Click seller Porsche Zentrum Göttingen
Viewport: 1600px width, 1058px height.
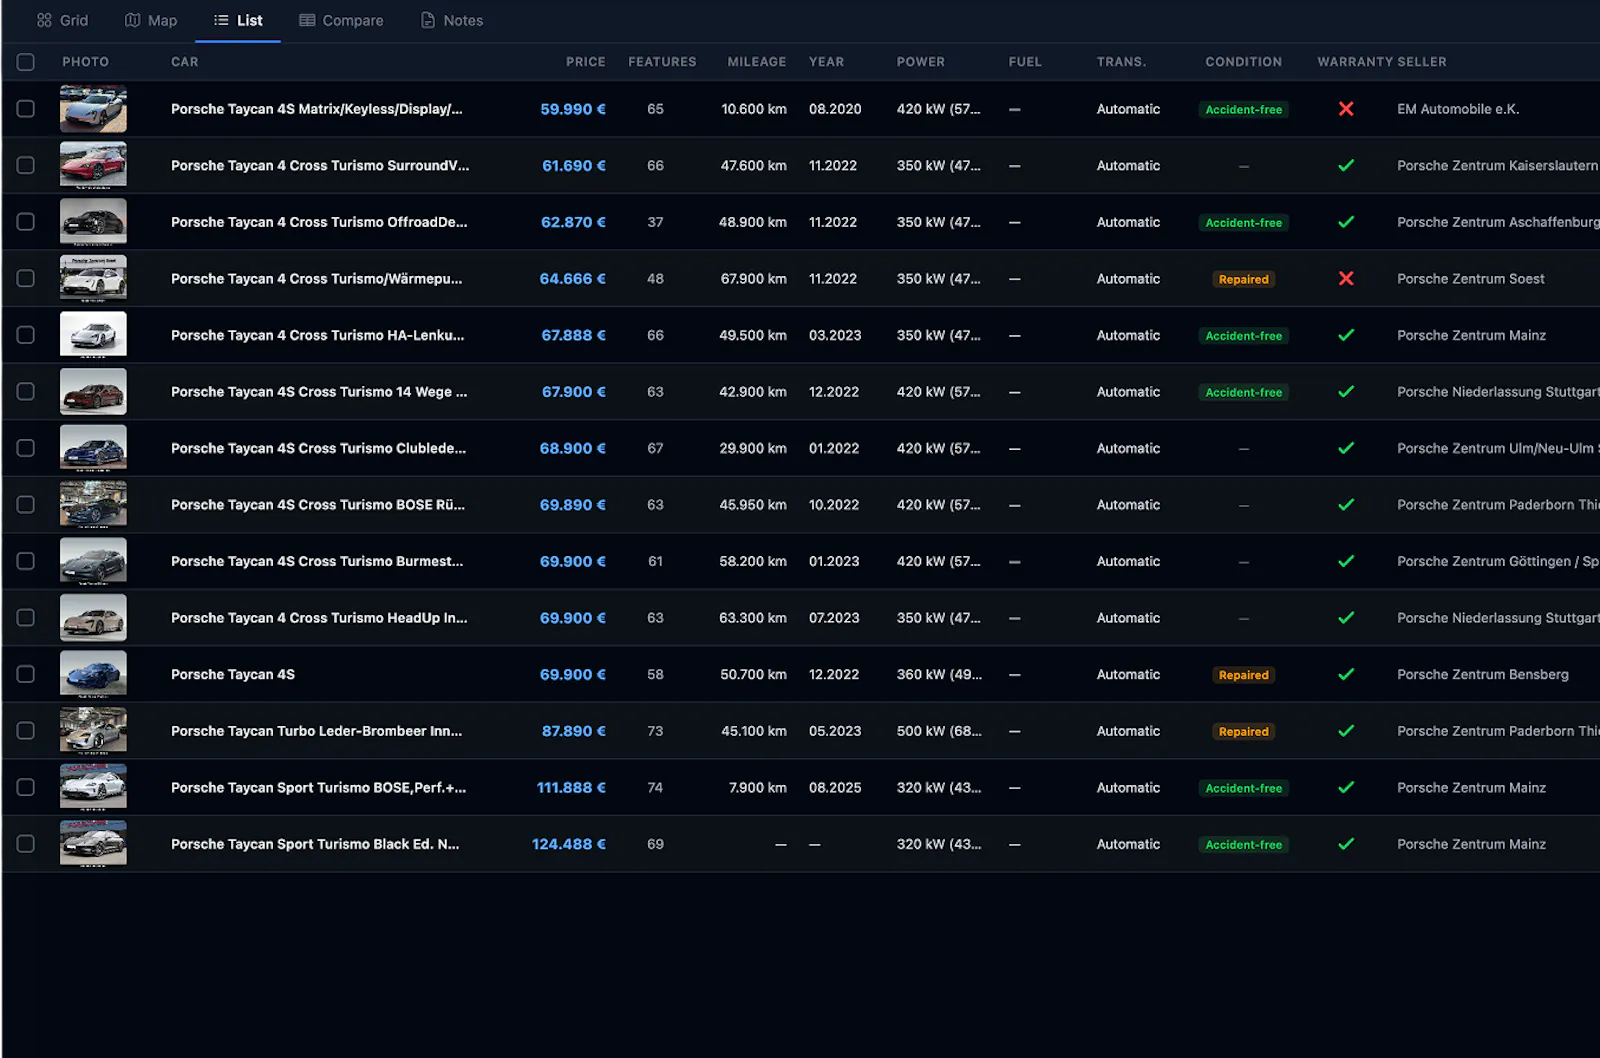1497,561
